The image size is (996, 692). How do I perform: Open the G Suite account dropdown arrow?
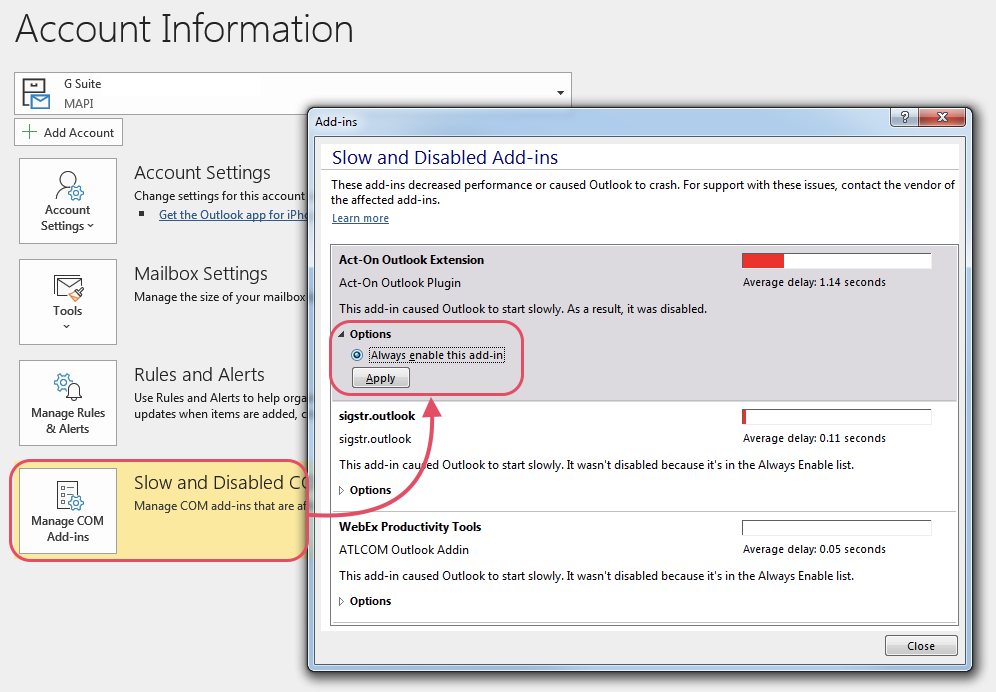point(560,93)
